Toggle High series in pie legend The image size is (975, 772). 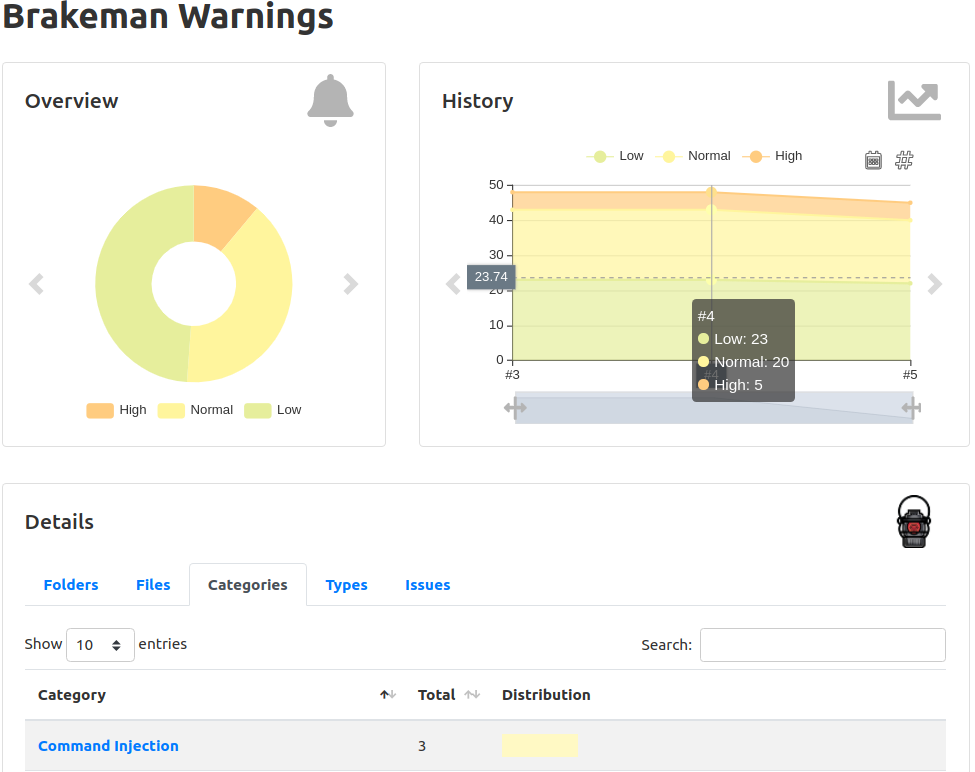[x=116, y=410]
